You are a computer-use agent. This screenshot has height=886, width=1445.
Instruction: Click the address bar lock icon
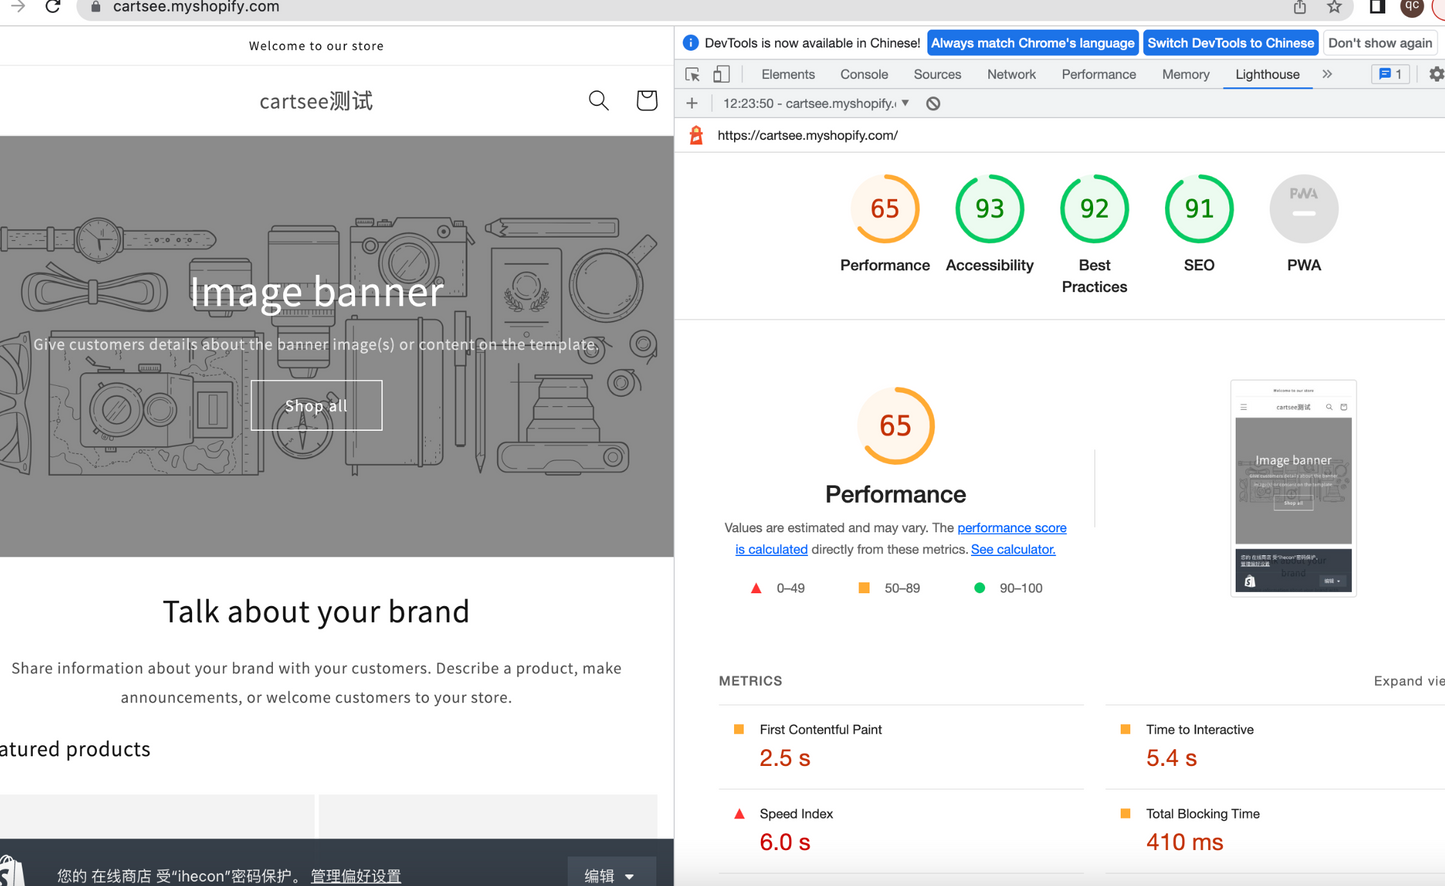(96, 7)
